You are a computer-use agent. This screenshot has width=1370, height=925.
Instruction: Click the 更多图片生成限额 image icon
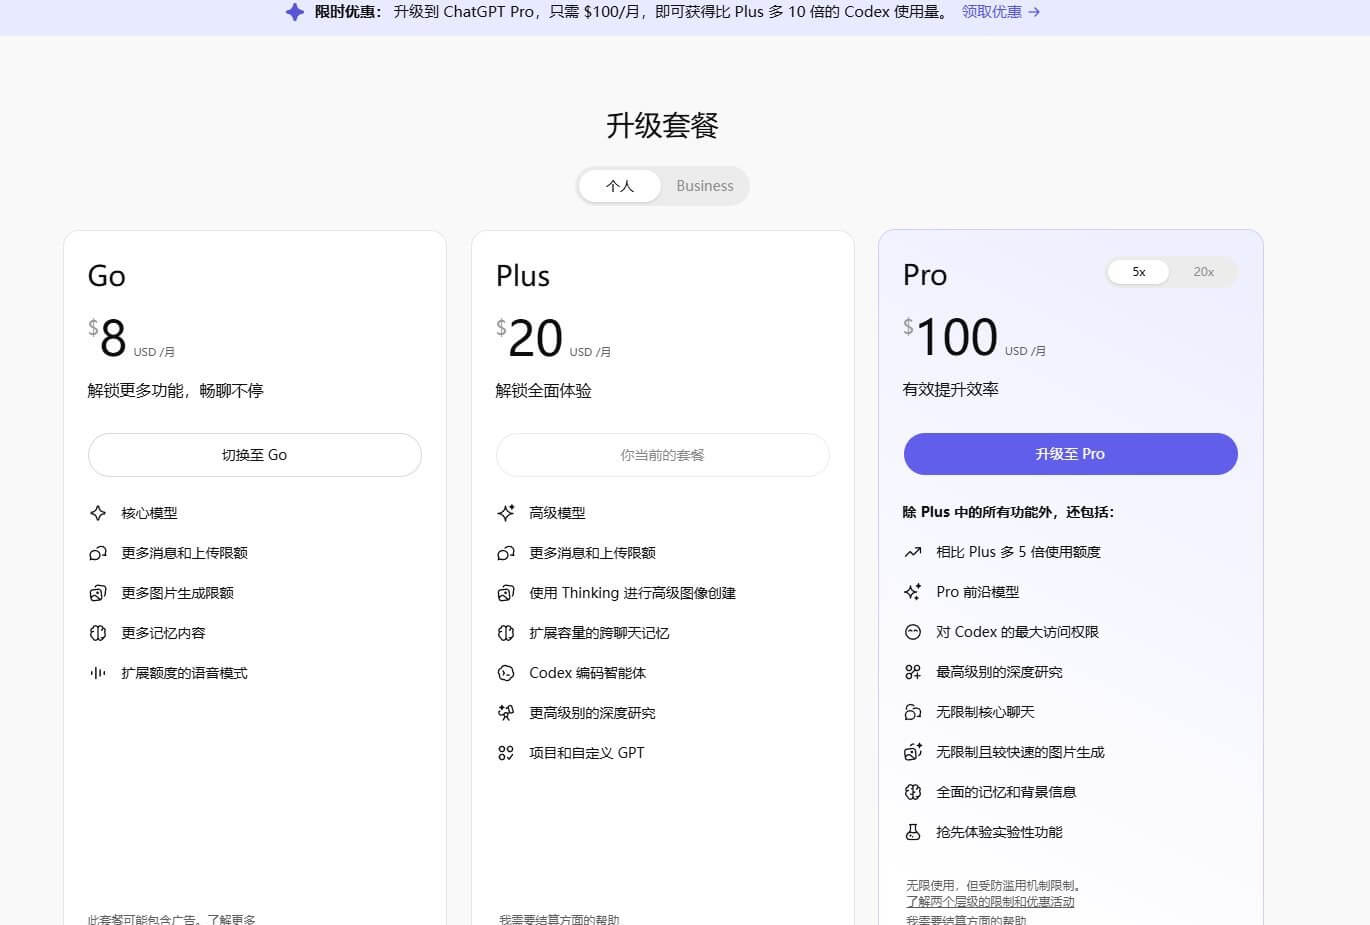[98, 593]
